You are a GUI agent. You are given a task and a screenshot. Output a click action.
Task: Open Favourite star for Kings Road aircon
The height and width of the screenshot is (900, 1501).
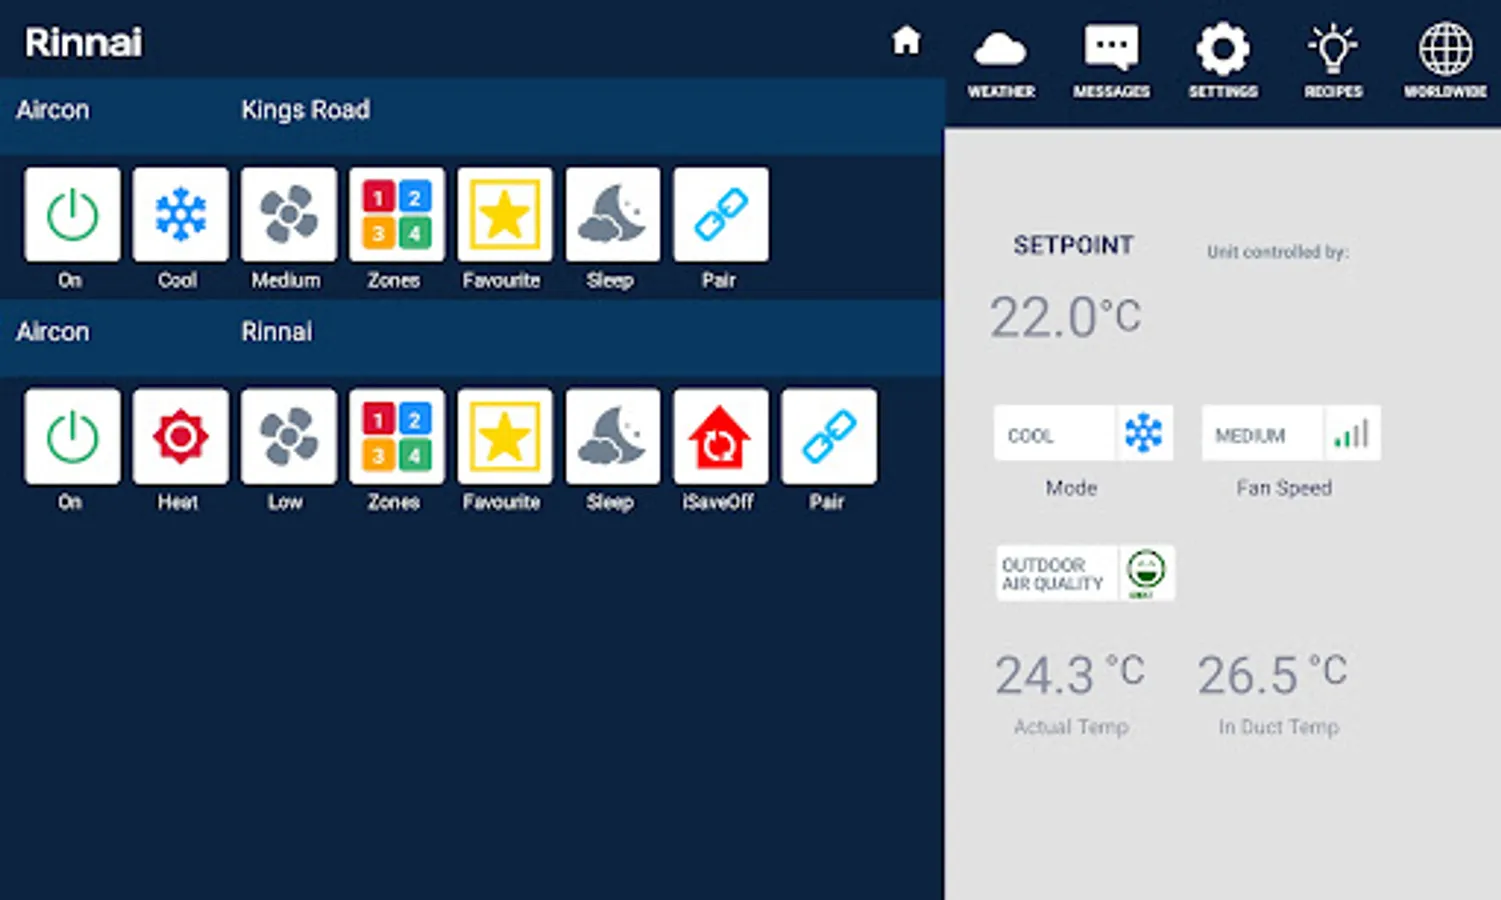click(x=505, y=215)
